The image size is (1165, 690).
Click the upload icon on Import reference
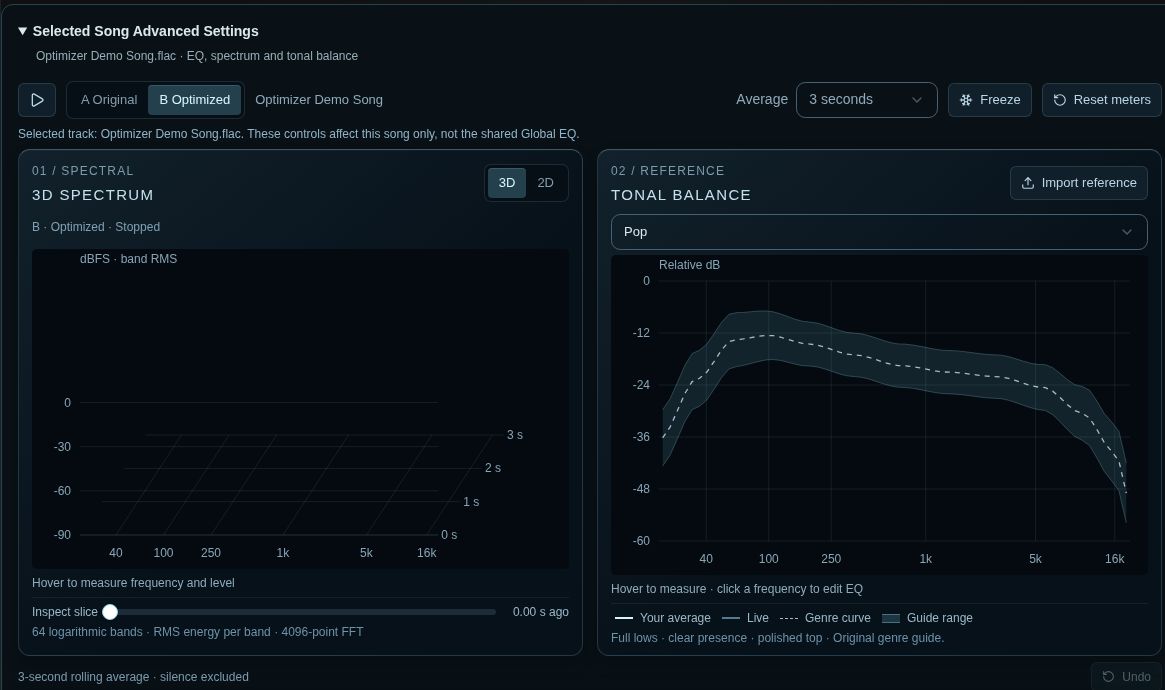coord(1028,183)
